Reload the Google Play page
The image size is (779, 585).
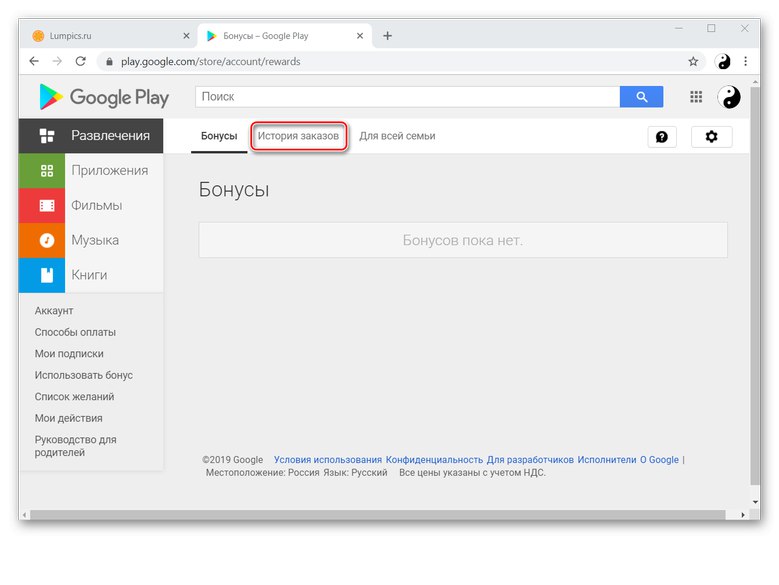point(80,62)
